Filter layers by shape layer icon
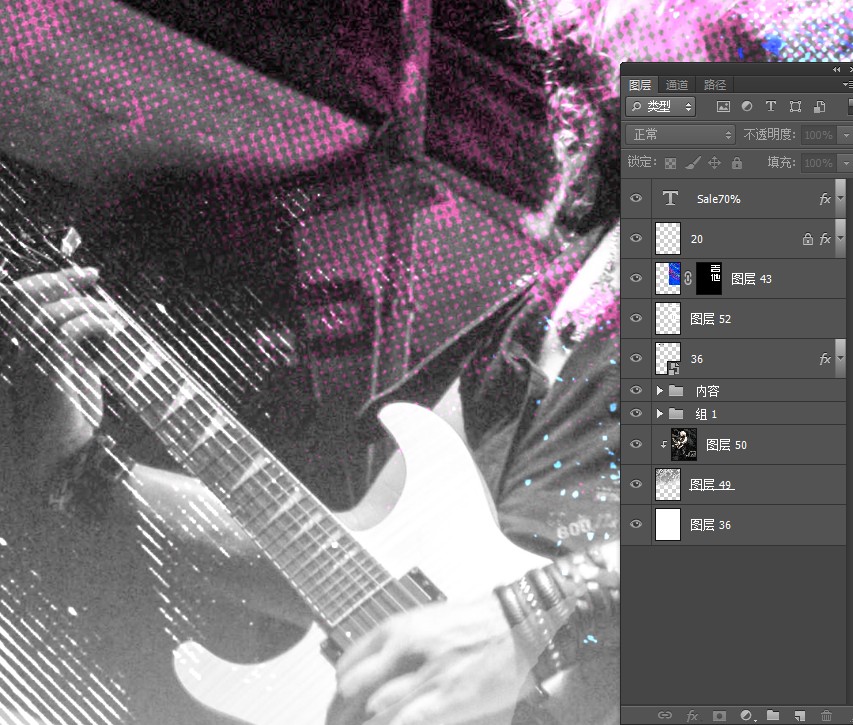The height and width of the screenshot is (725, 853). coord(795,107)
